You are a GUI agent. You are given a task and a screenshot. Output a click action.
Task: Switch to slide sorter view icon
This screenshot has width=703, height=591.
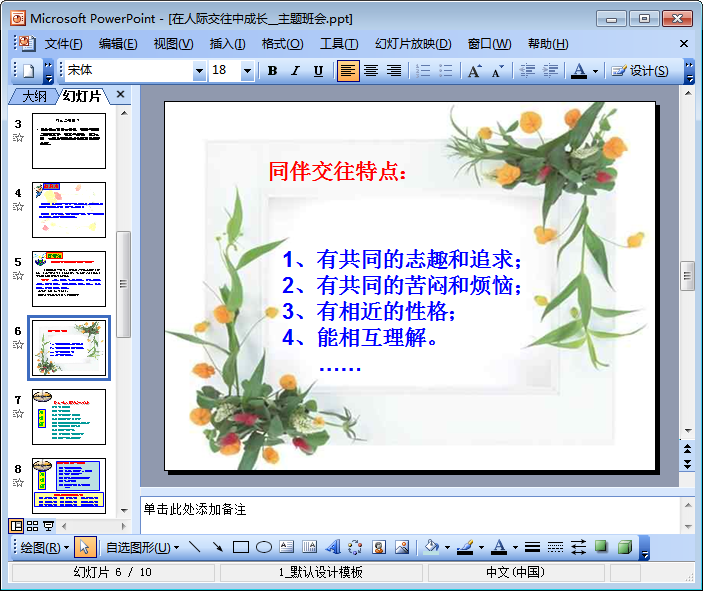tap(33, 526)
